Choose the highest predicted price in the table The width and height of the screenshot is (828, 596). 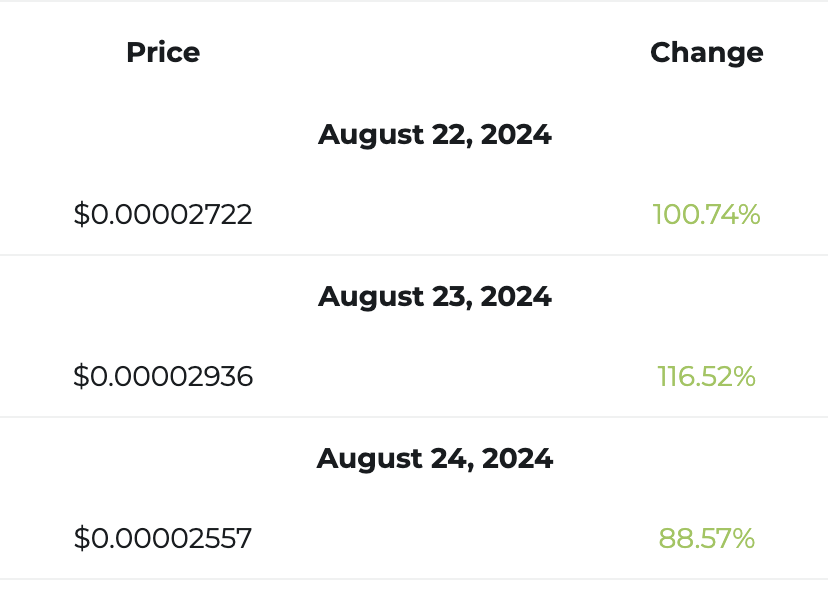pyautogui.click(x=163, y=376)
